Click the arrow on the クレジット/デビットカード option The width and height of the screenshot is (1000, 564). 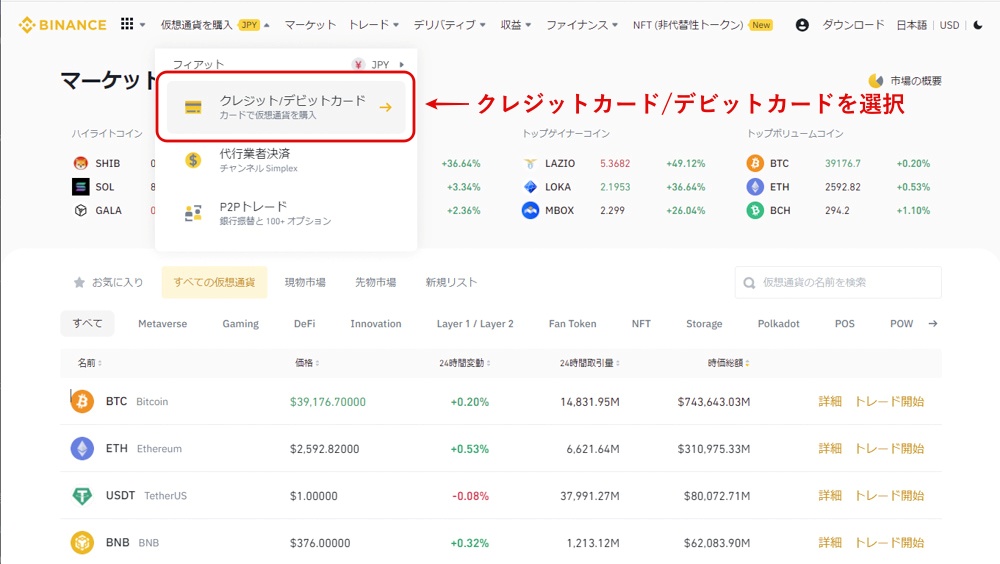(385, 107)
